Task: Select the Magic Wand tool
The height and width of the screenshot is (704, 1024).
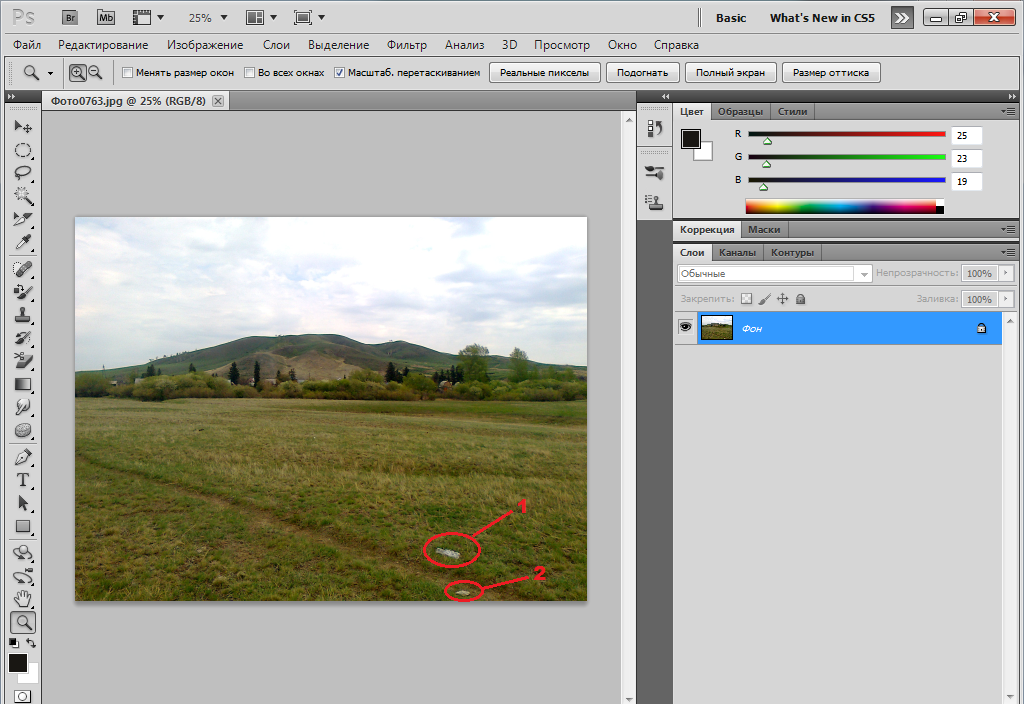Action: [x=23, y=196]
